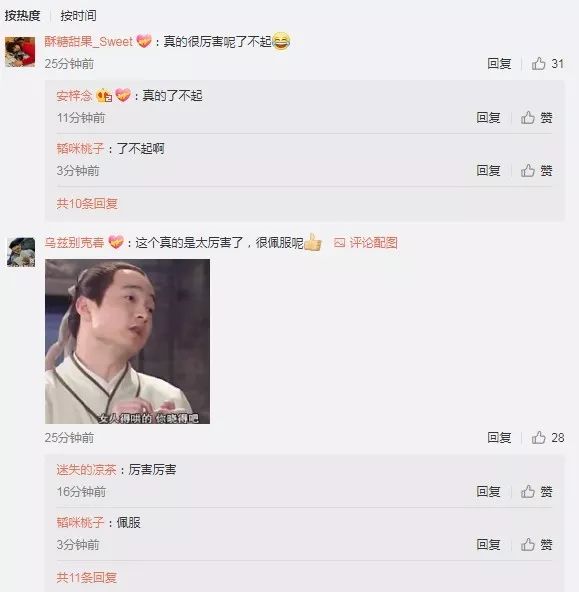Reply to 安梓念's comment
The height and width of the screenshot is (592, 579).
[x=488, y=117]
